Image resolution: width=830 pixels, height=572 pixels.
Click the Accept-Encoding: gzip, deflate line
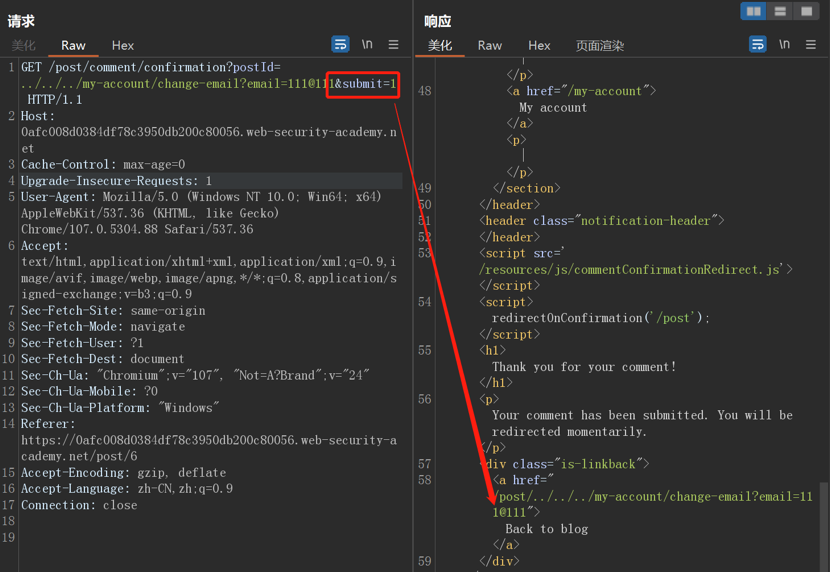(123, 473)
